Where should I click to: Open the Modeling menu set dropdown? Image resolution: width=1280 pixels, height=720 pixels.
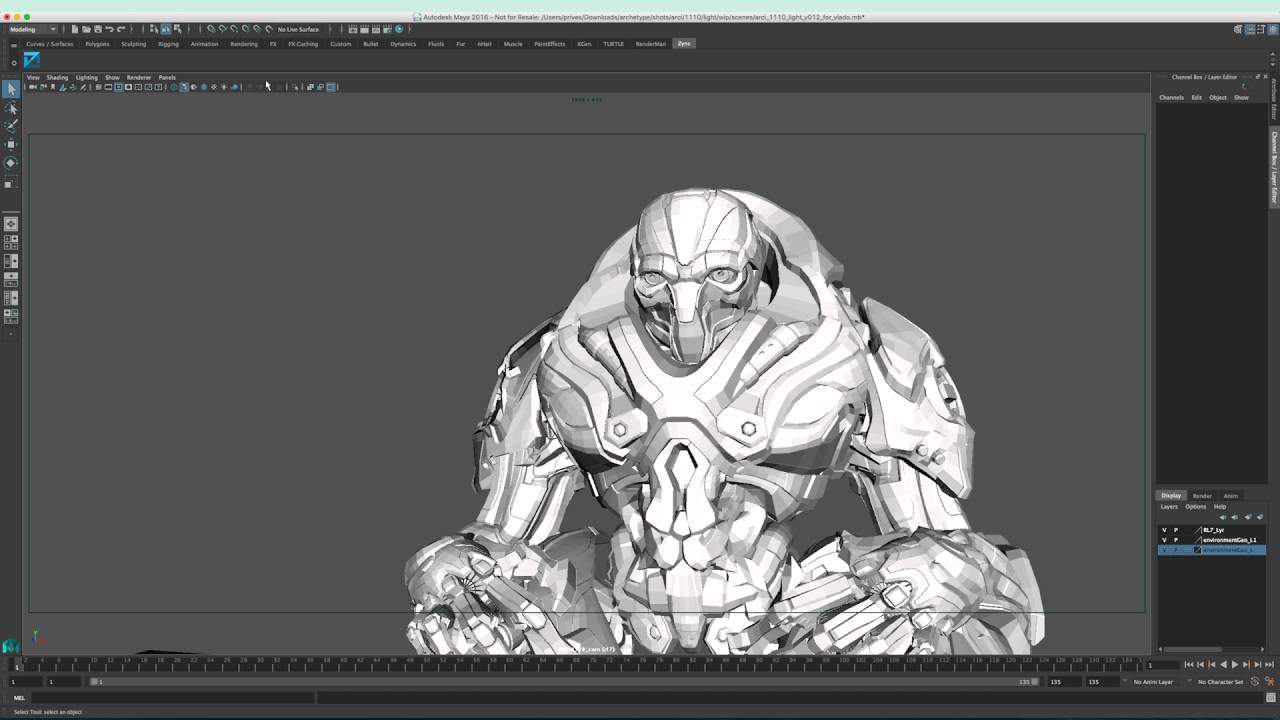[x=33, y=29]
